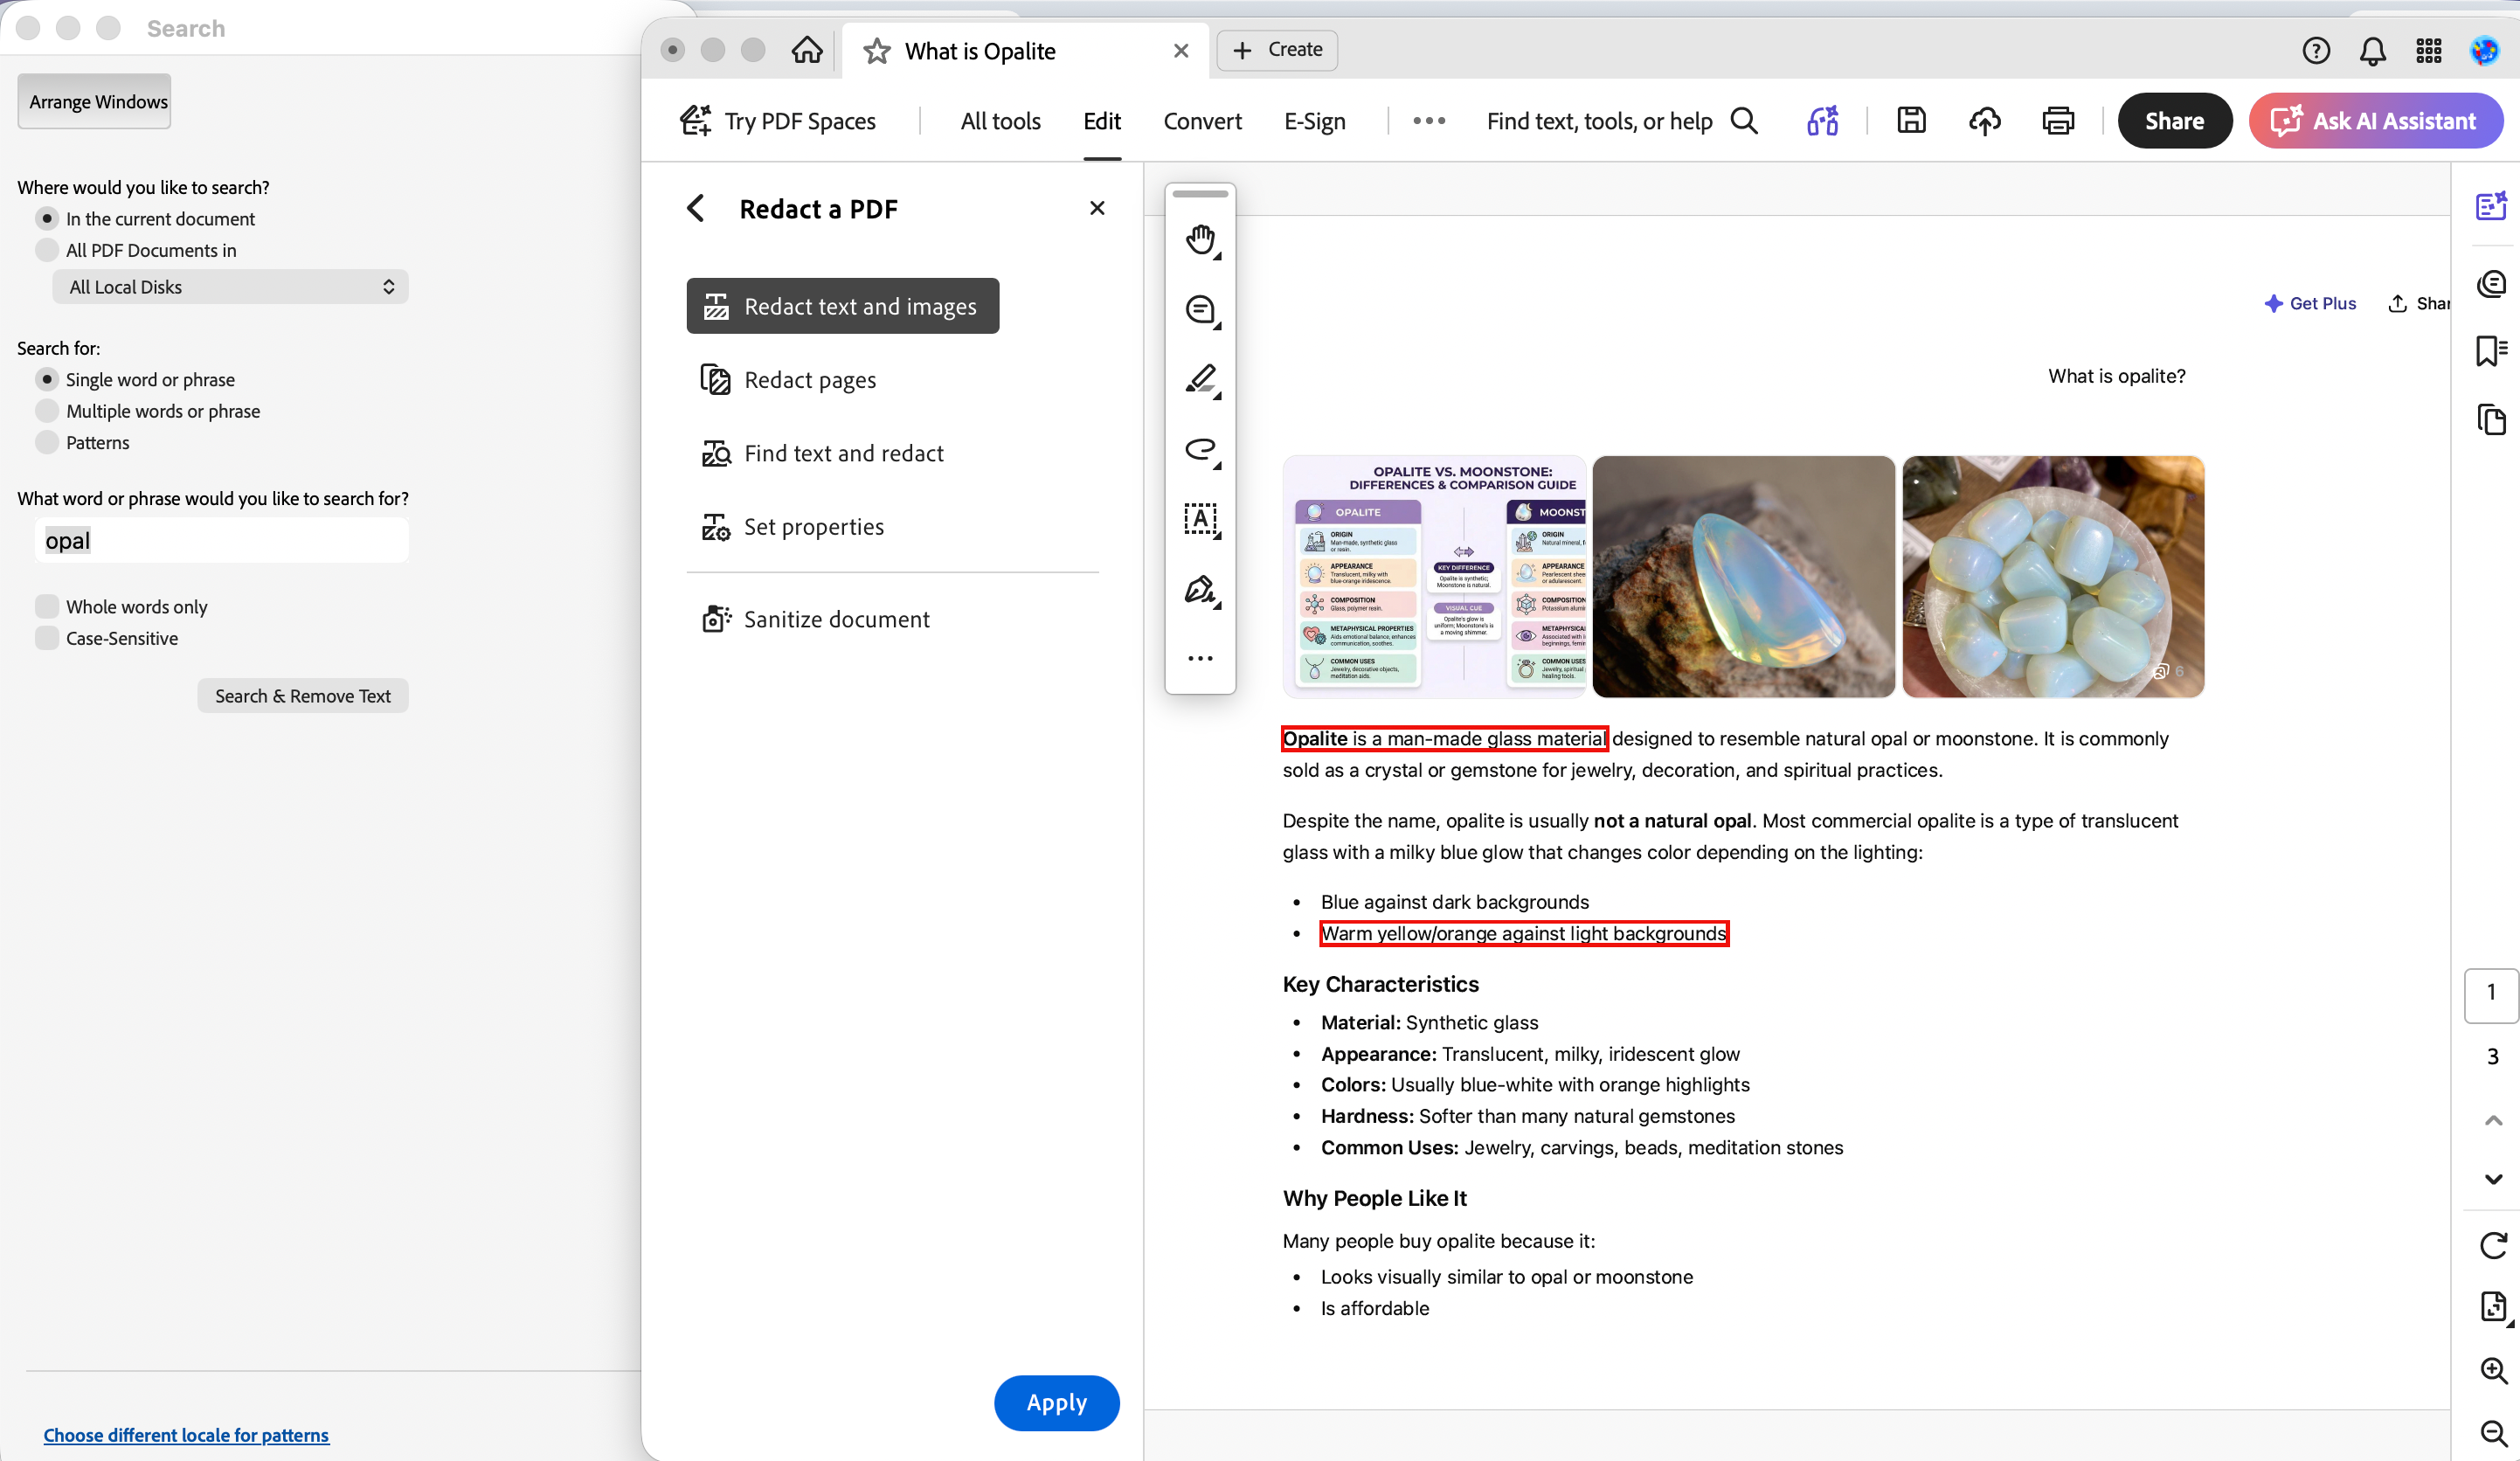Open Ask AI Assistant
Viewport: 2520px width, 1461px height.
2375,121
